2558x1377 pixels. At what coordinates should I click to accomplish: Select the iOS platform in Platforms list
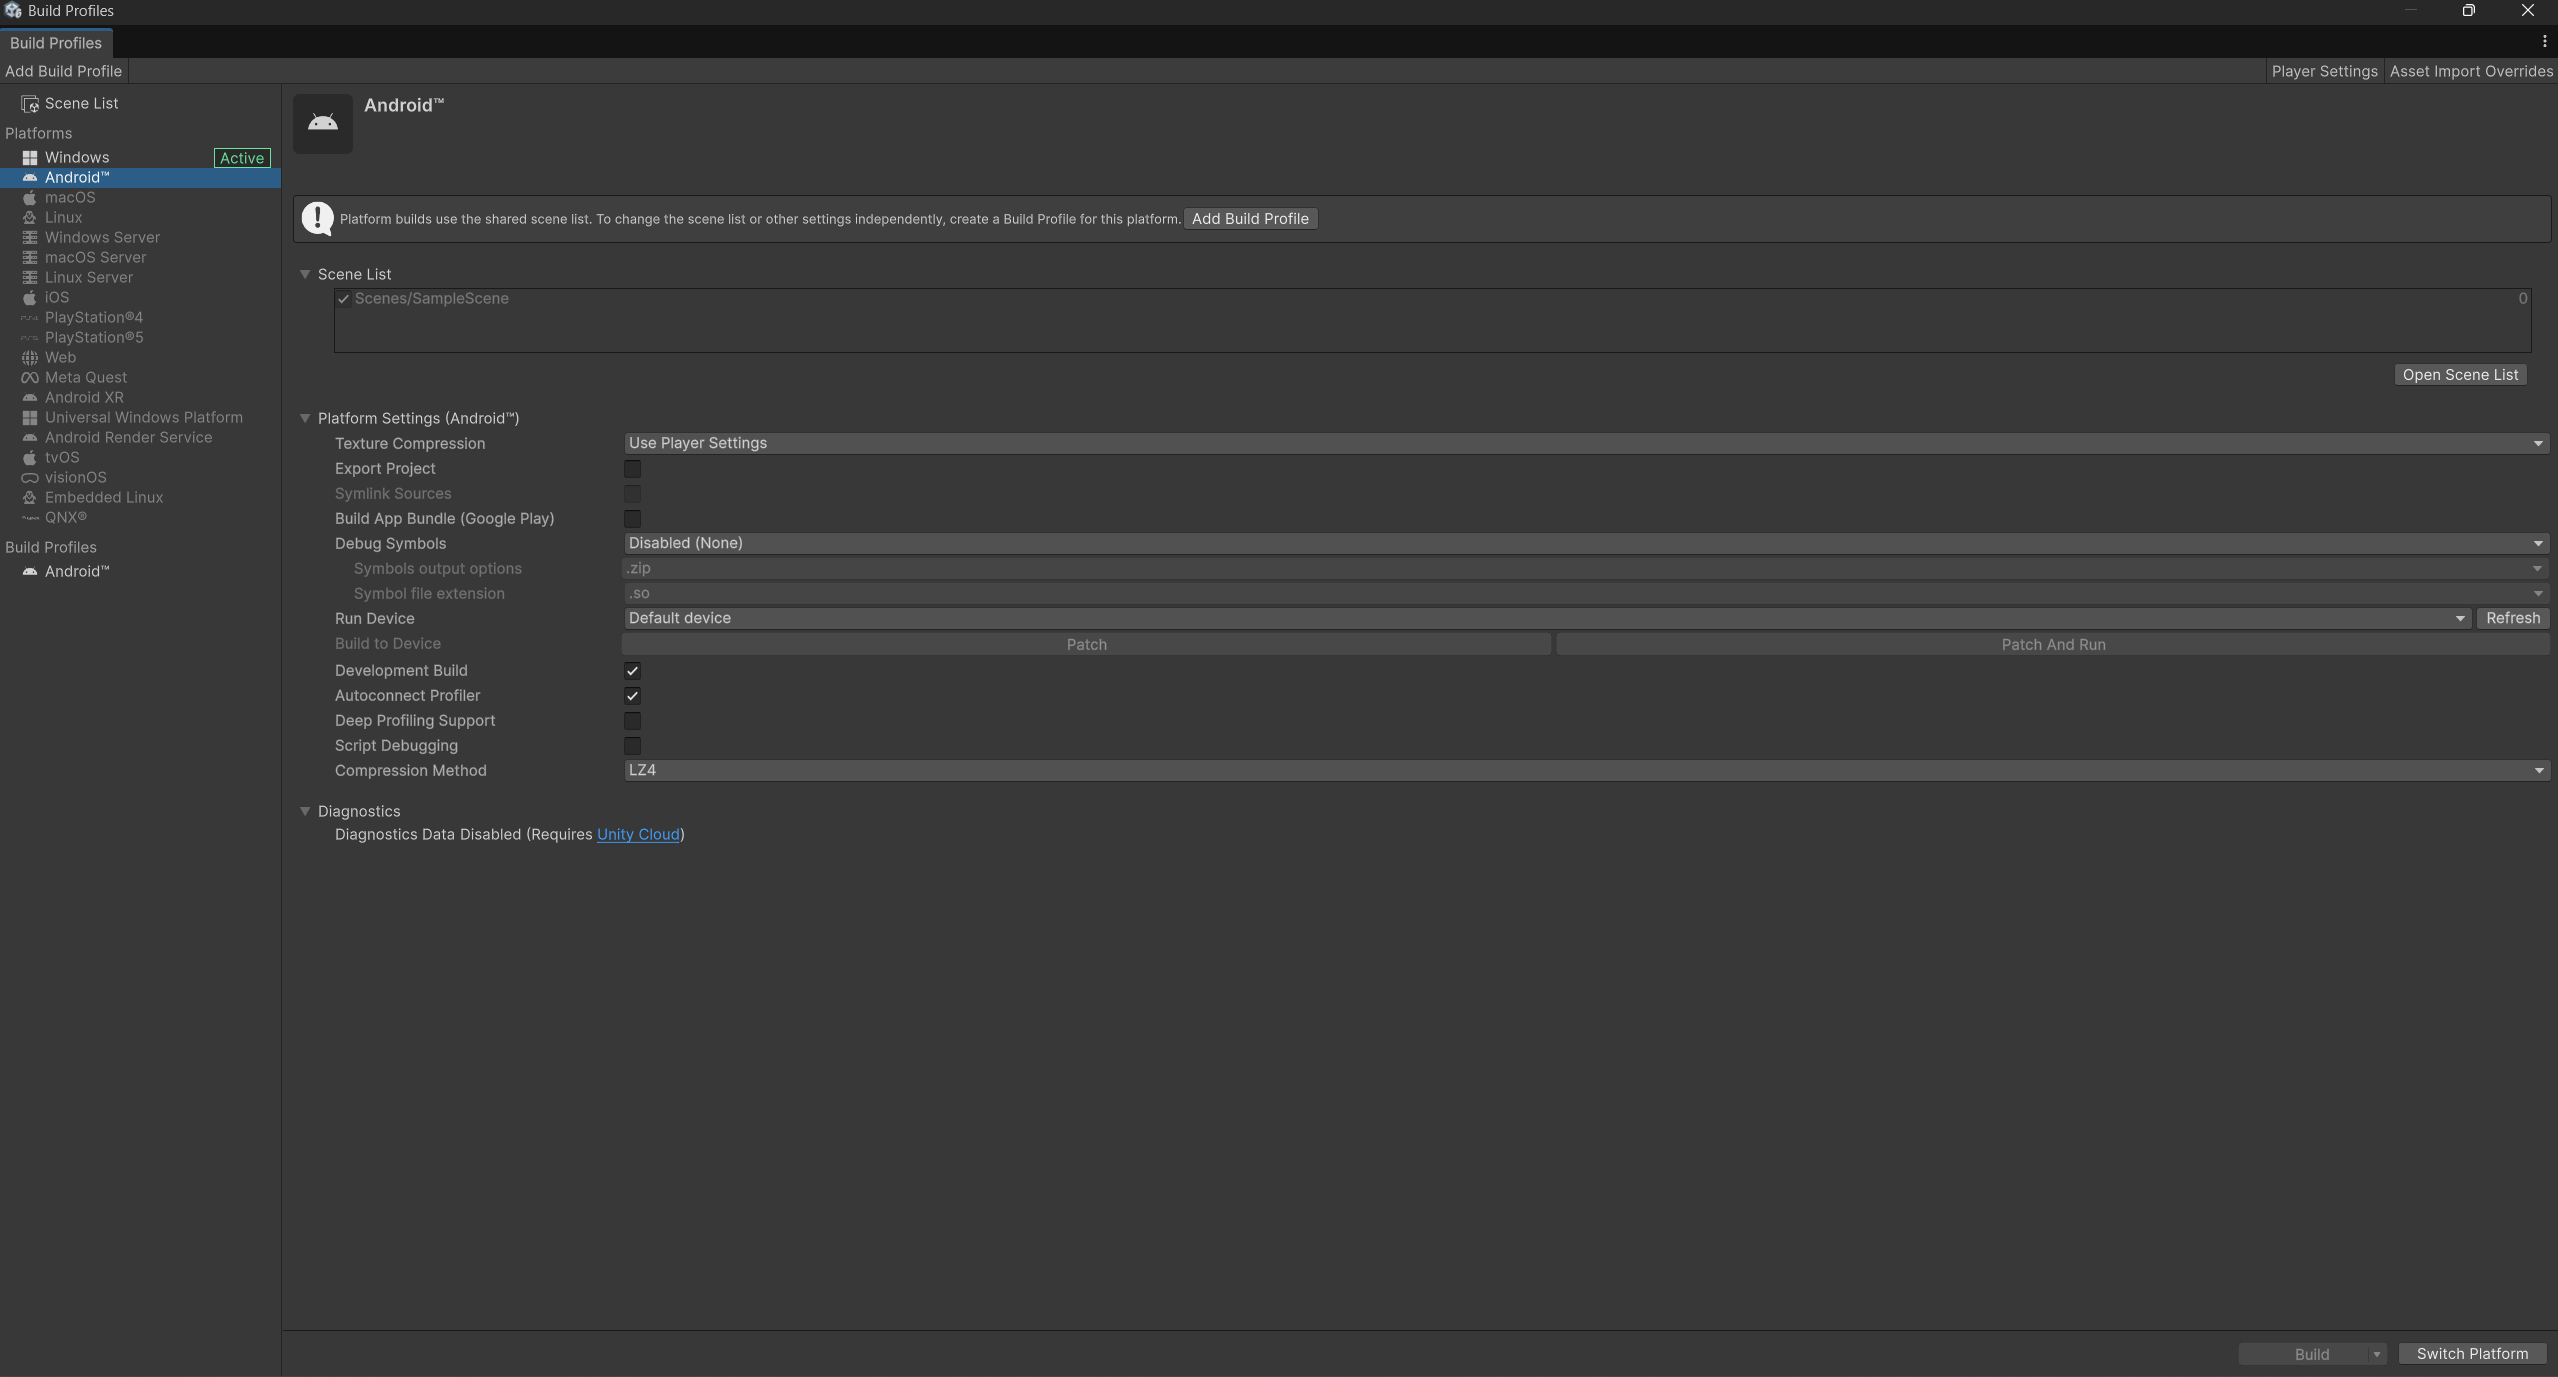[57, 297]
